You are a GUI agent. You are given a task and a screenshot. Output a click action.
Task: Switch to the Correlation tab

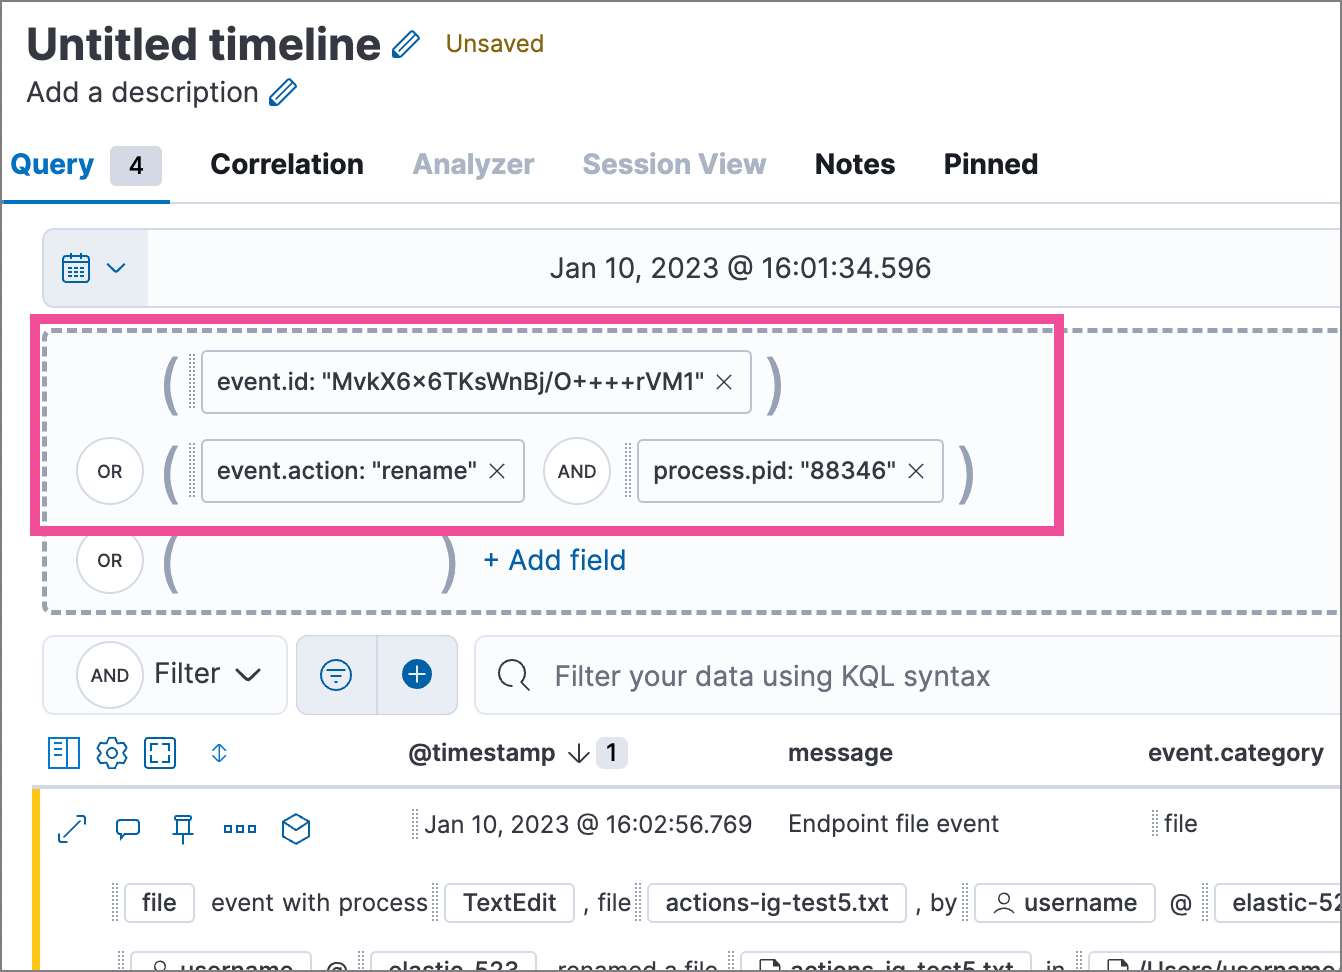tap(287, 164)
